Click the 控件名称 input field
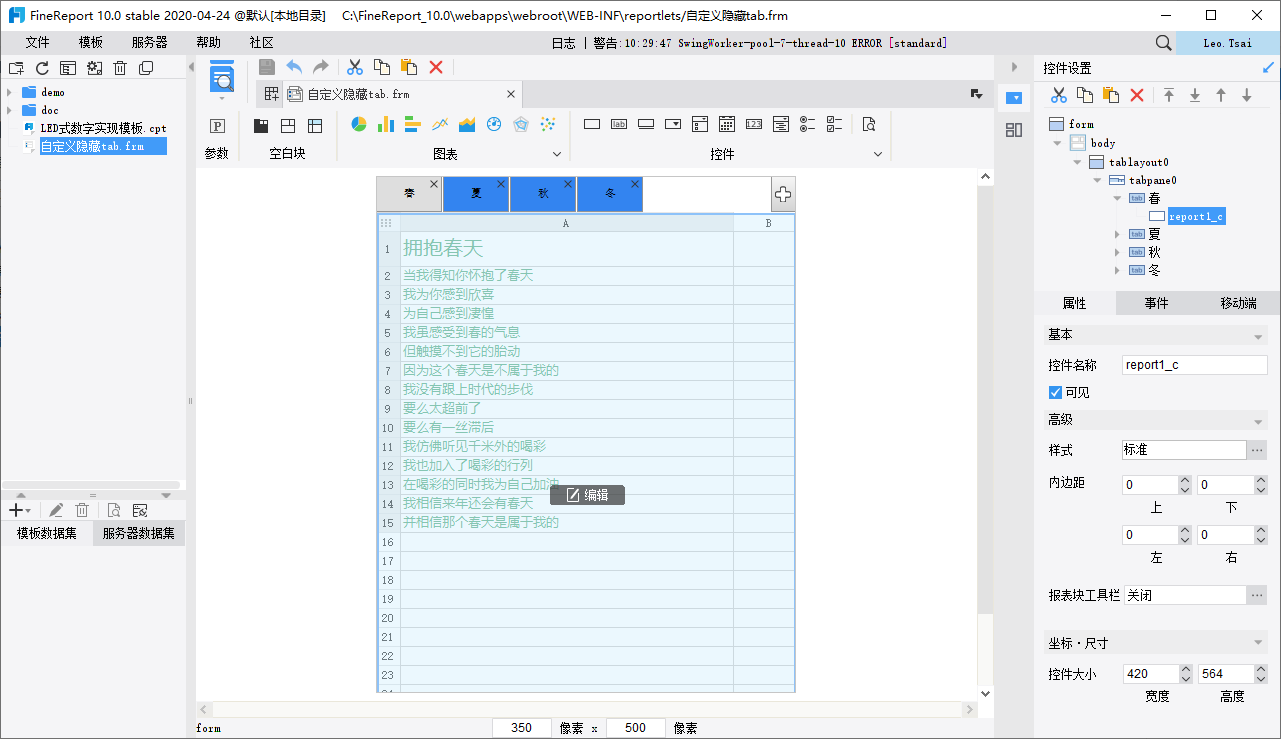The image size is (1281, 739). 1194,365
